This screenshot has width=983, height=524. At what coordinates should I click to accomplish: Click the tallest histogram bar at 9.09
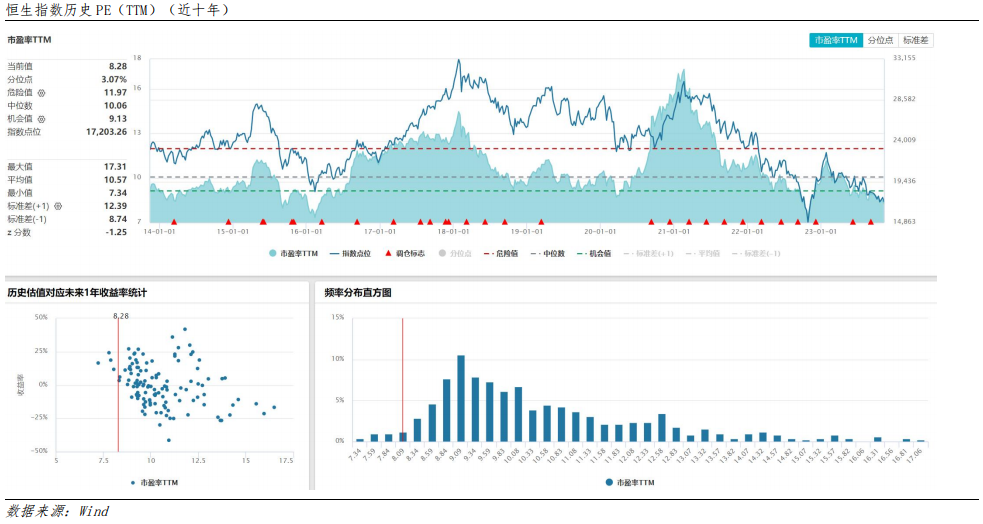tap(461, 398)
